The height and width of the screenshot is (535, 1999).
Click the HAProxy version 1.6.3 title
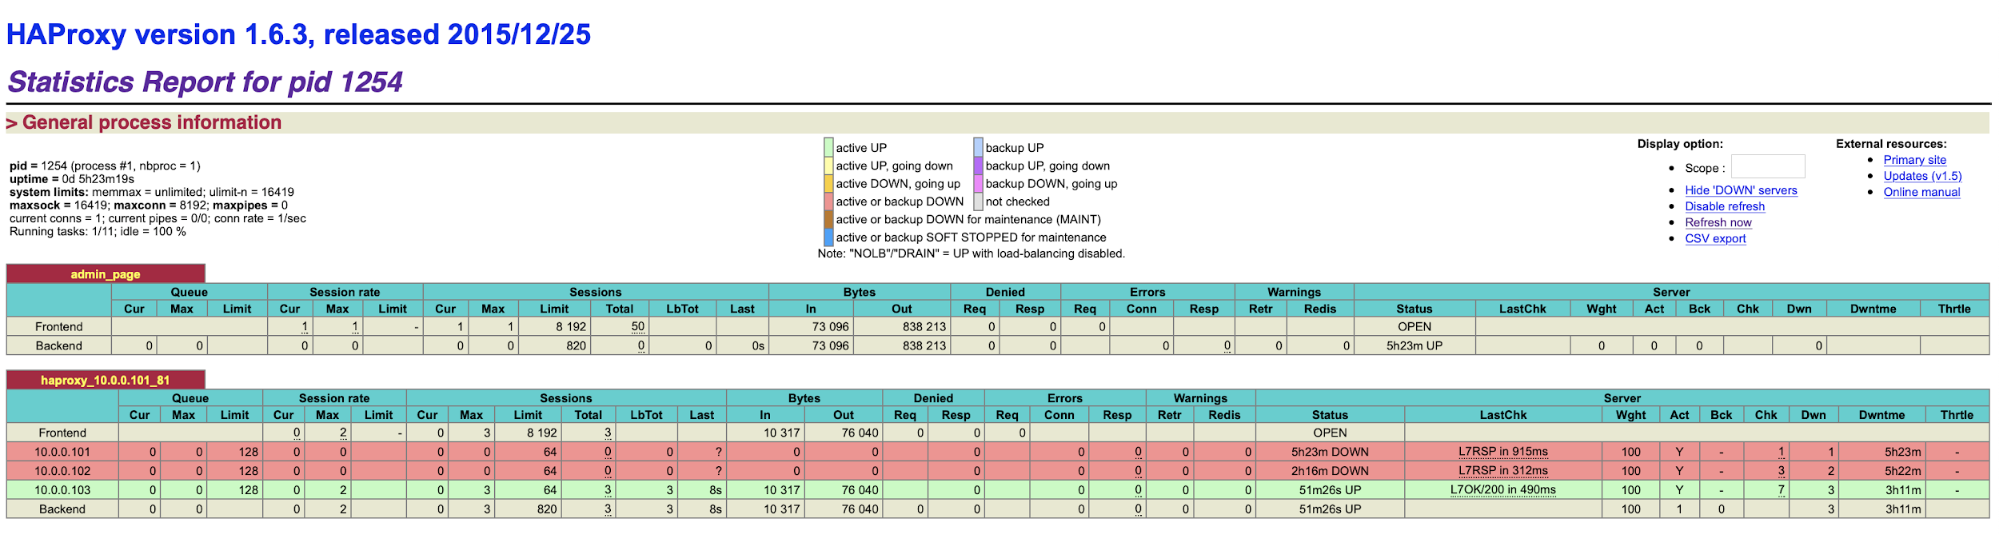(x=298, y=34)
